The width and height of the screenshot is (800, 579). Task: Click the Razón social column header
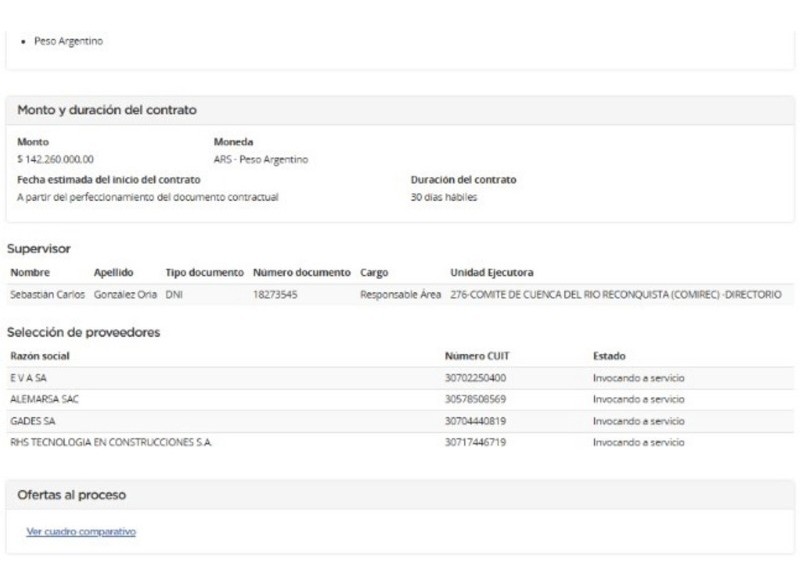click(x=40, y=356)
